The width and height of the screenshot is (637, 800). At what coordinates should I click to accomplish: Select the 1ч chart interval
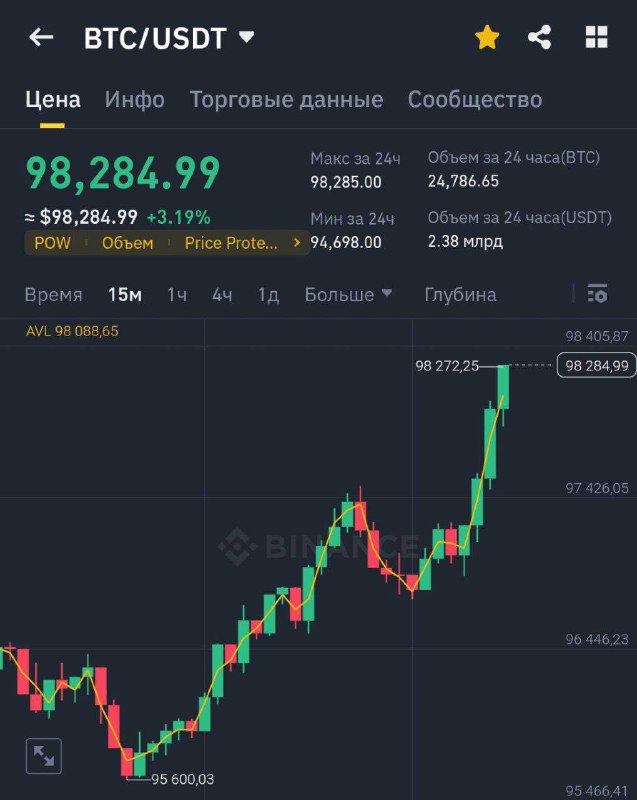point(177,294)
